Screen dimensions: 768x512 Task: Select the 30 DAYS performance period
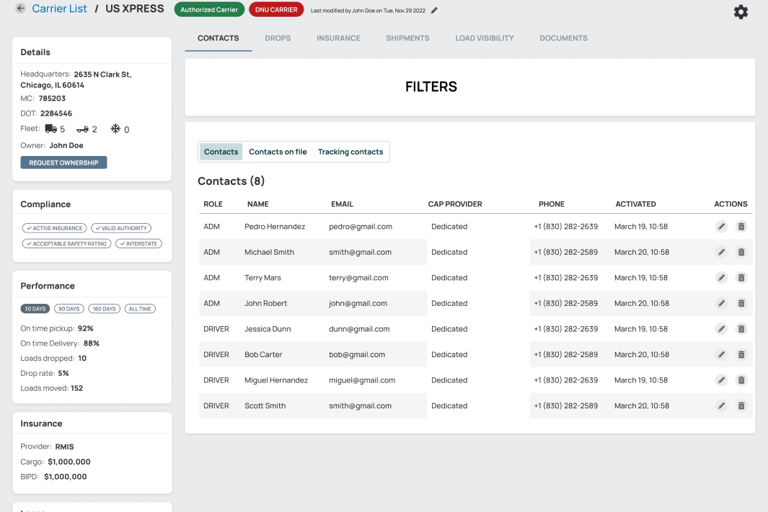tap(35, 309)
